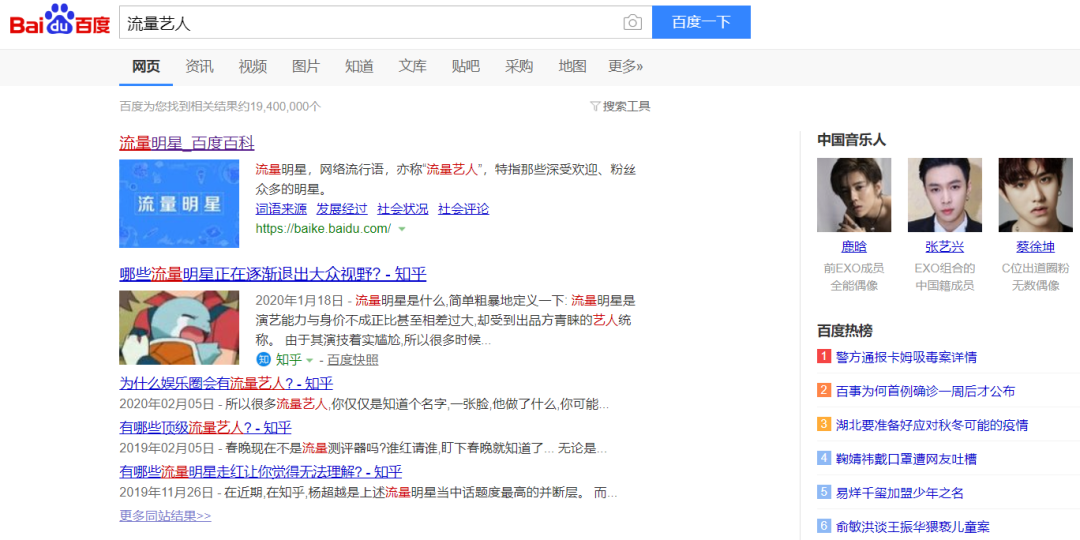Expand arrow next to baike.baidu.com URL

coord(402,229)
